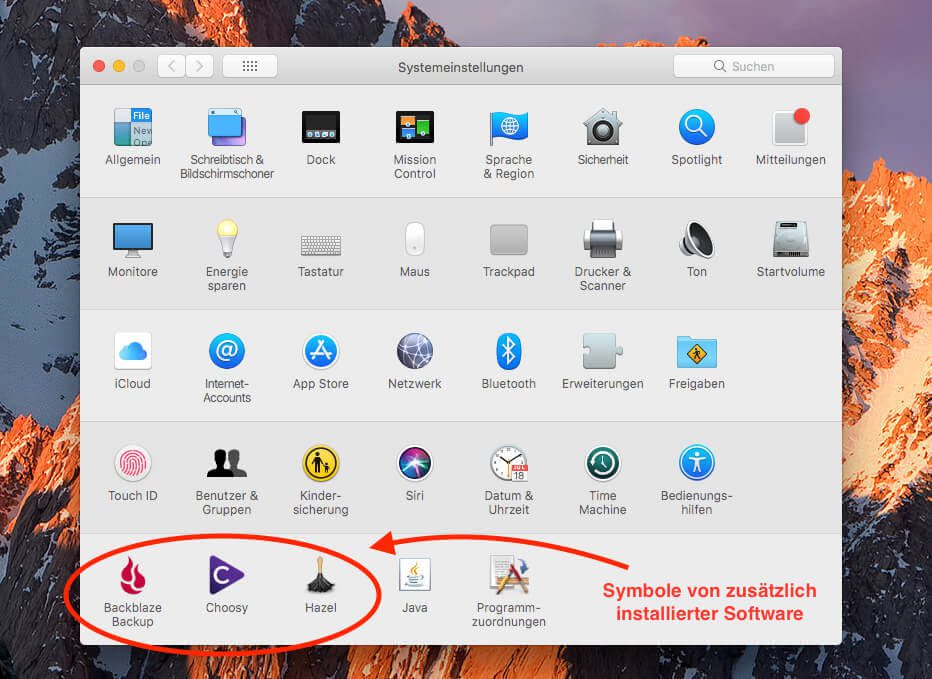Screen dimensions: 932x679
Task: Click the back navigation arrow
Action: point(171,66)
